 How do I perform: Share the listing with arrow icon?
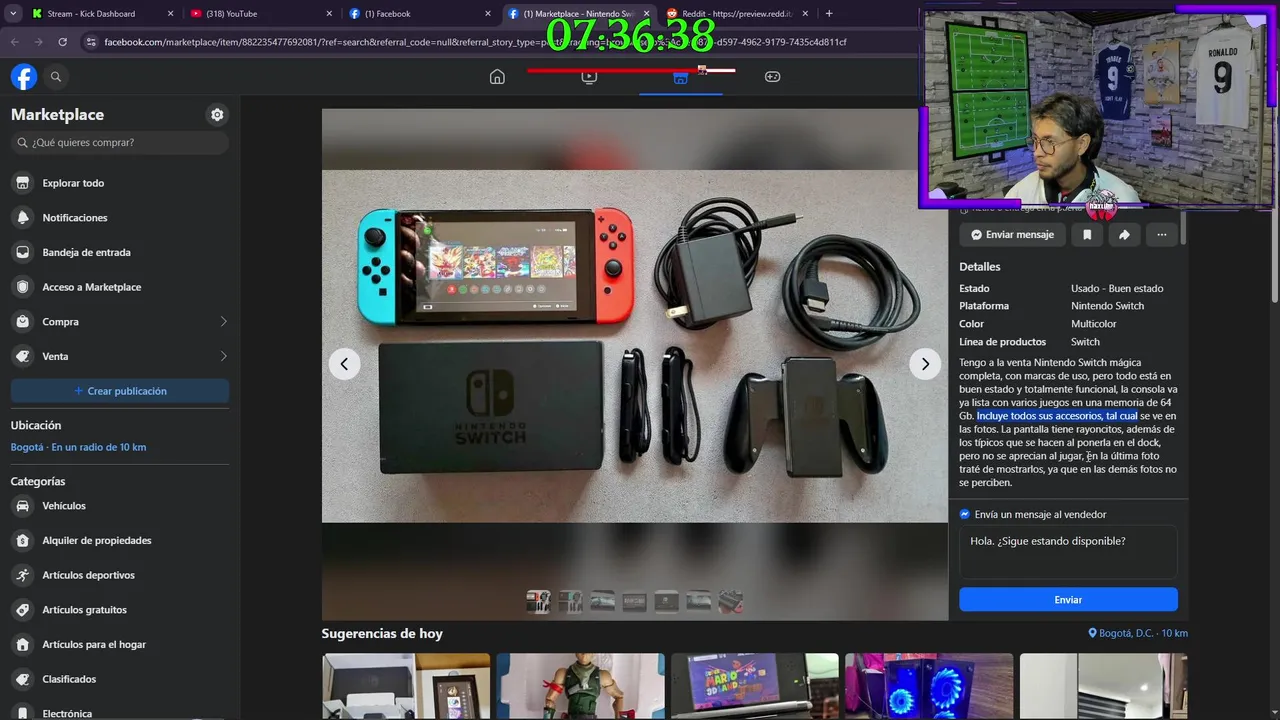[1124, 235]
